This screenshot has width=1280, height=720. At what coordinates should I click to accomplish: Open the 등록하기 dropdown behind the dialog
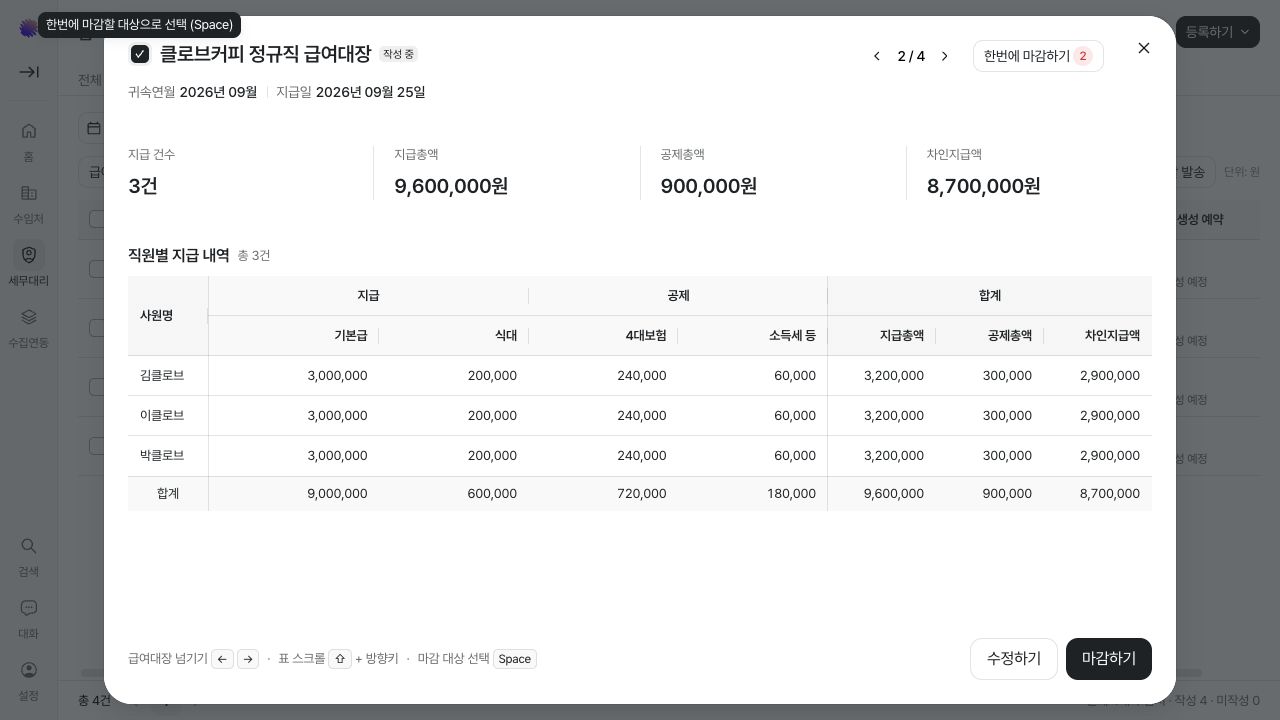[x=1217, y=32]
